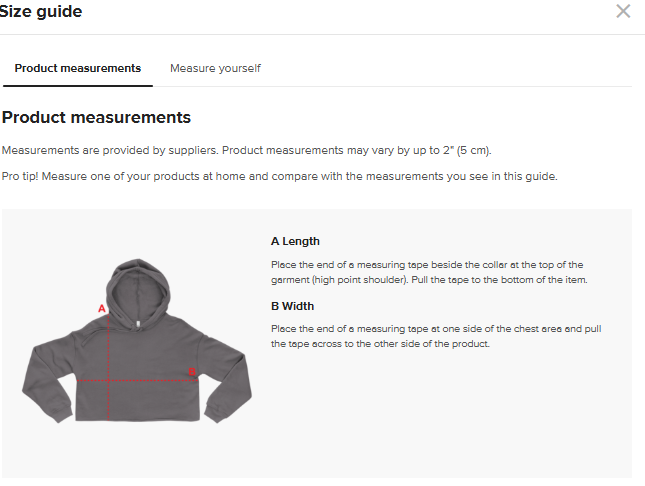The height and width of the screenshot is (486, 645).
Task: Click the Pro tip paragraph
Action: [x=279, y=176]
